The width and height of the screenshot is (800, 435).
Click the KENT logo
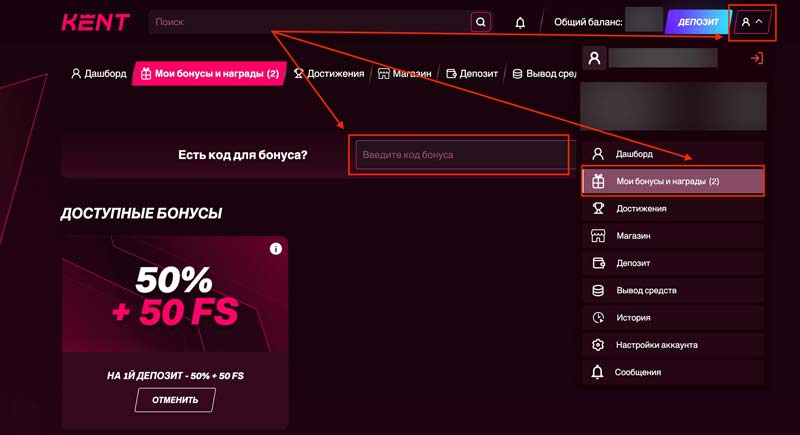pyautogui.click(x=95, y=22)
